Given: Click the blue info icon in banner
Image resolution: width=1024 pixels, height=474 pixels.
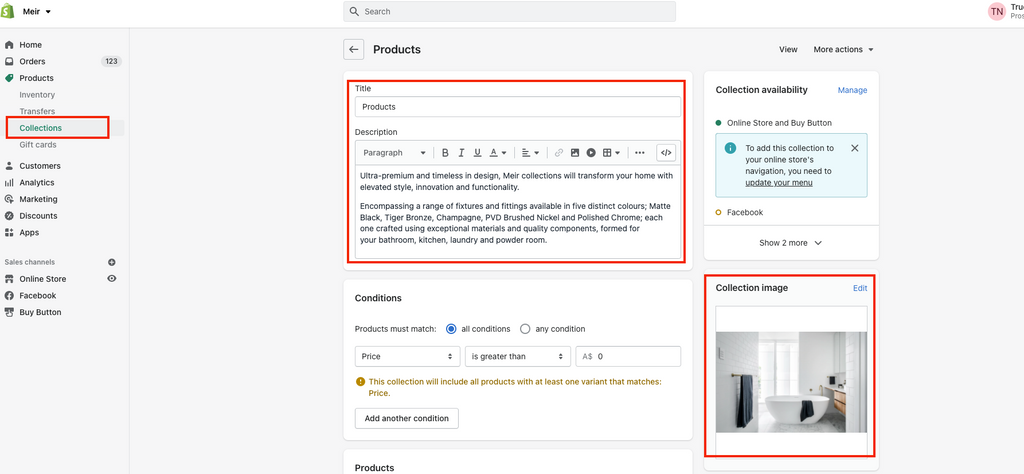Looking at the screenshot, I should click(730, 148).
